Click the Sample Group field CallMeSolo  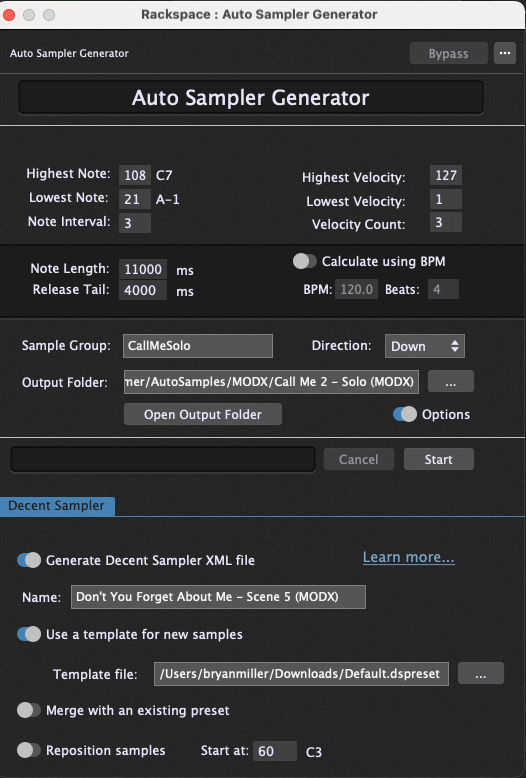pos(198,346)
